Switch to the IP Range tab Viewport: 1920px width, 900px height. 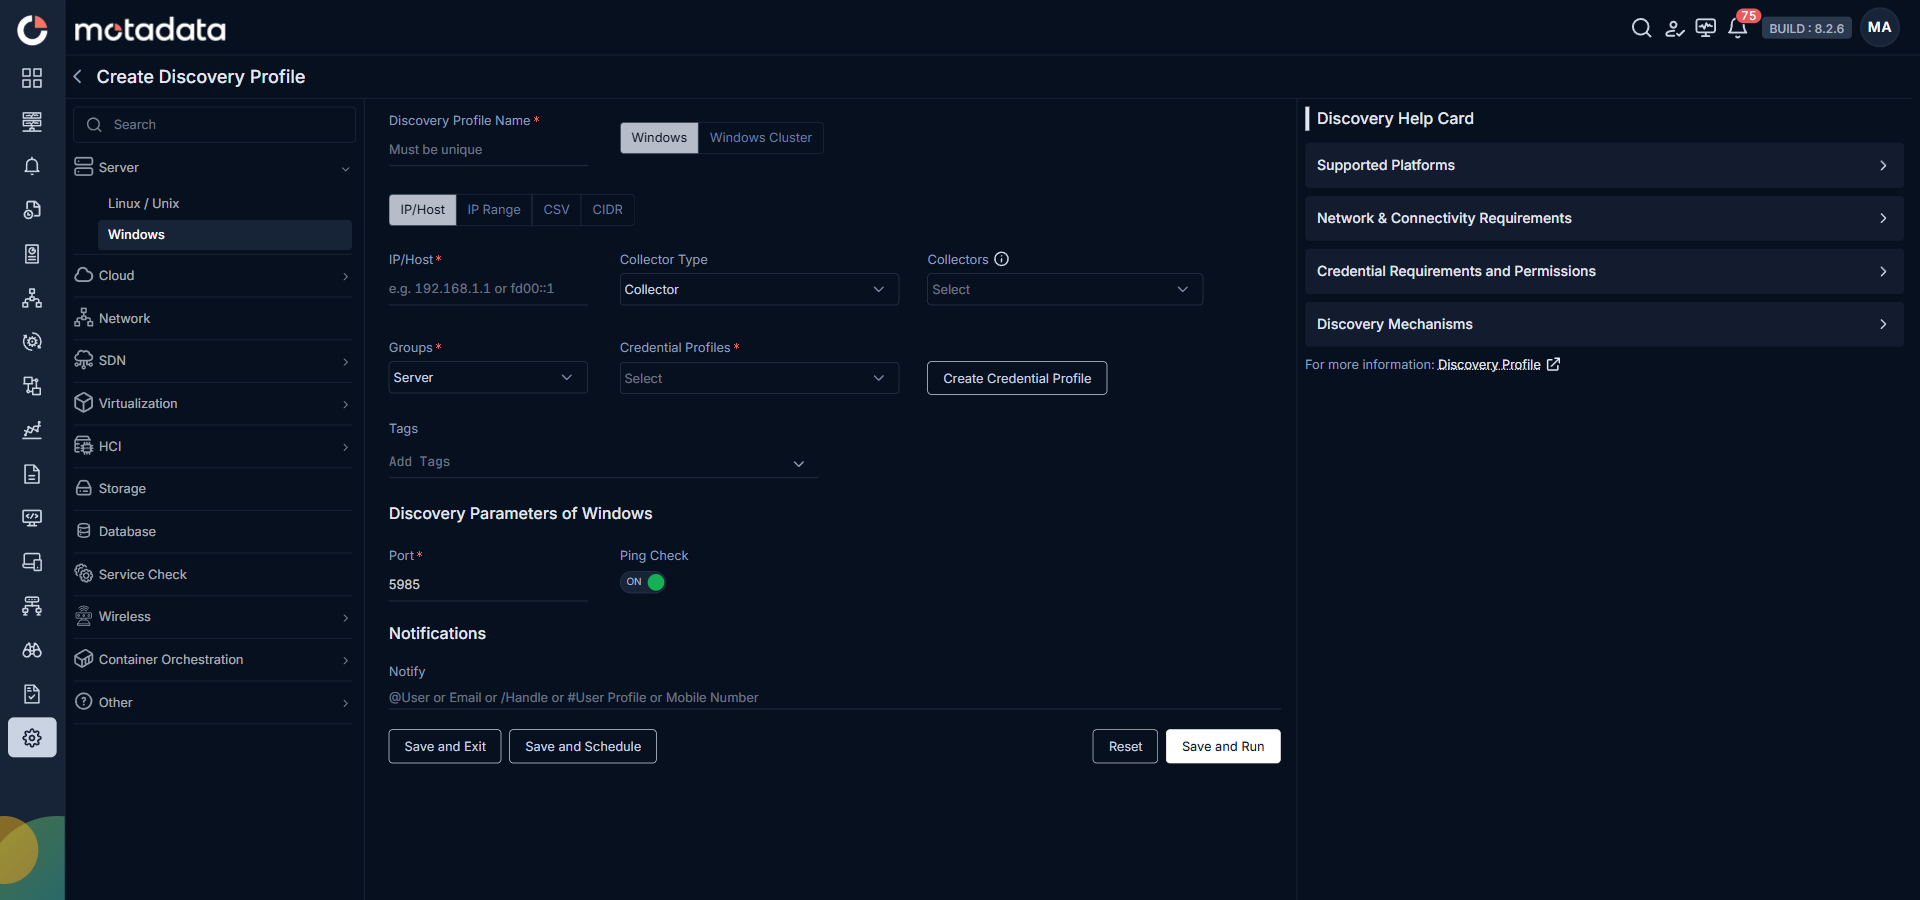click(494, 210)
